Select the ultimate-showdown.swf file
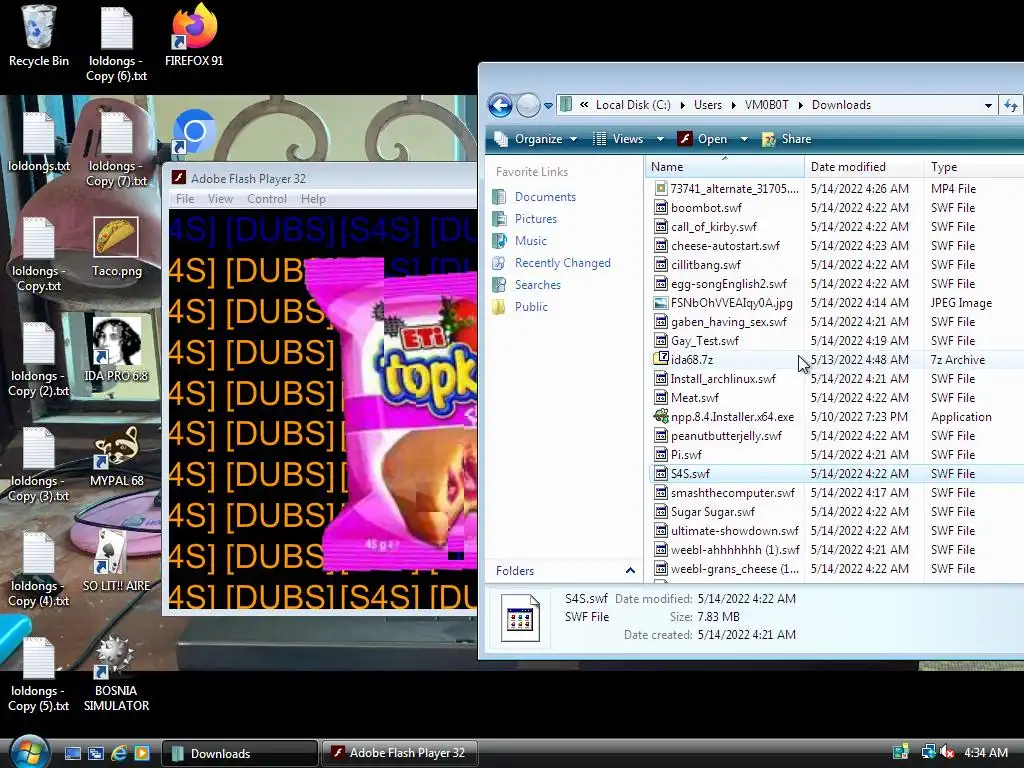This screenshot has width=1024, height=768. coord(726,530)
